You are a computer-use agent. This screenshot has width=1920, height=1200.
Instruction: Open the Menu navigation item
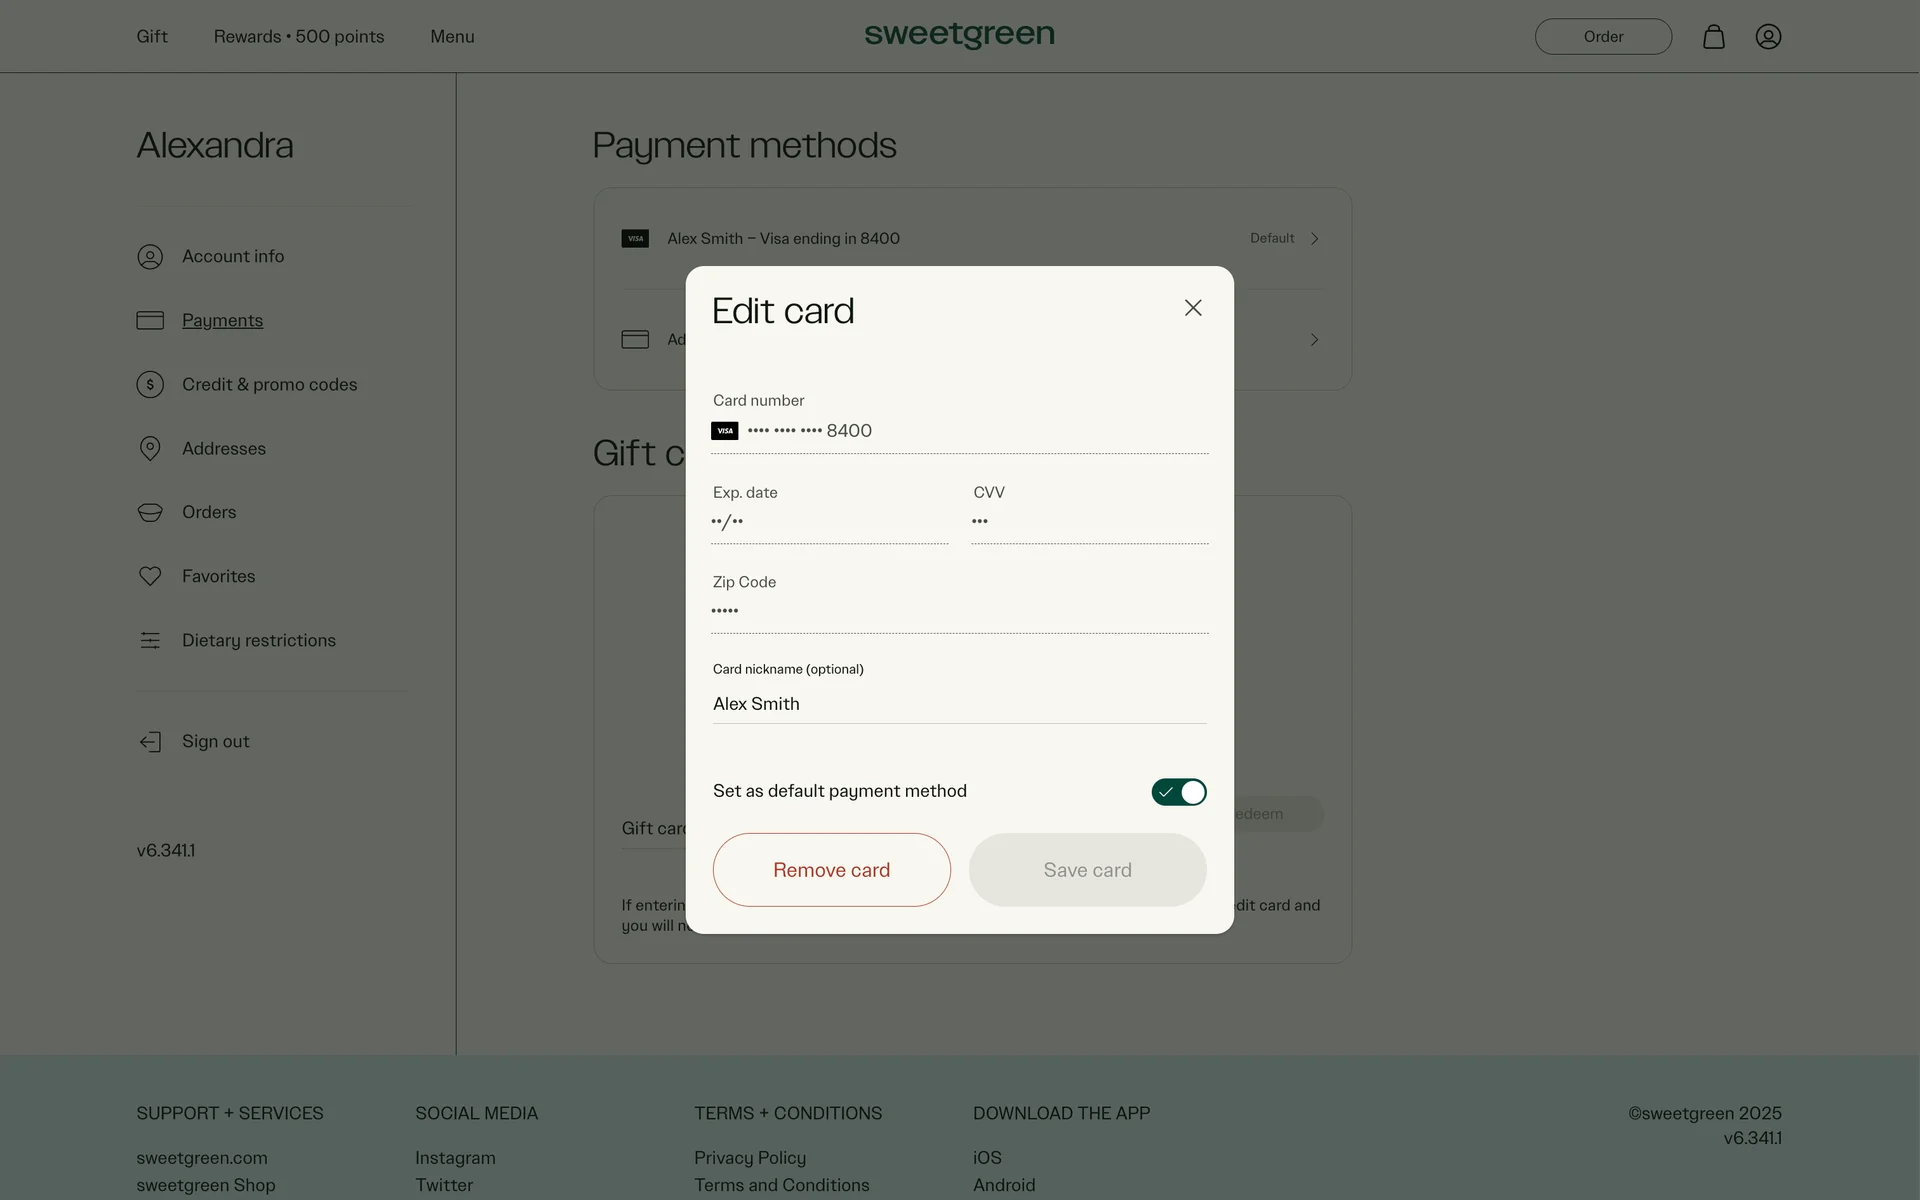click(452, 37)
